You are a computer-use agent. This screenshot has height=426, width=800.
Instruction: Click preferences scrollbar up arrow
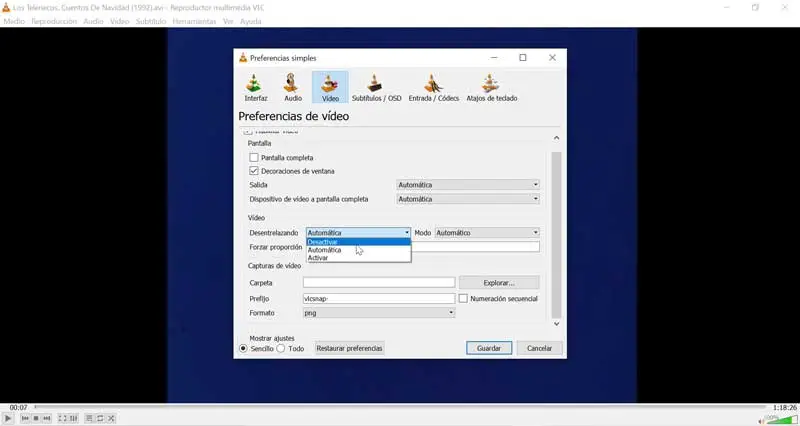[556, 138]
